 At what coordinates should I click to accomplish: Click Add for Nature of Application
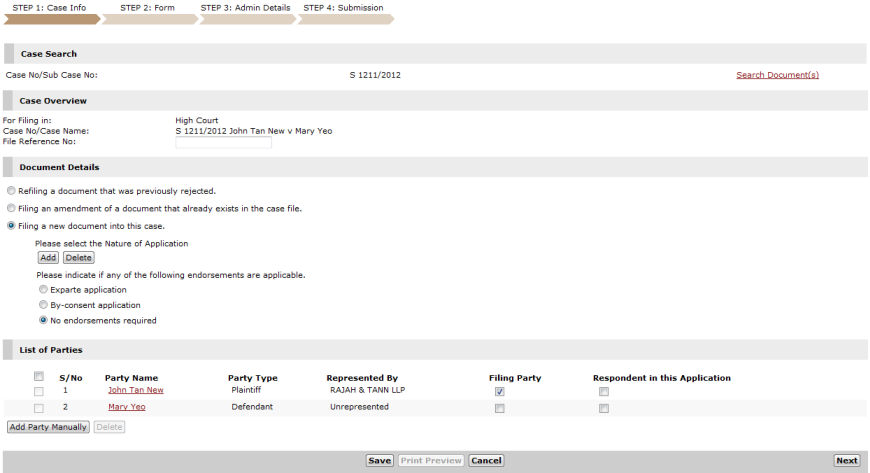tap(47, 258)
